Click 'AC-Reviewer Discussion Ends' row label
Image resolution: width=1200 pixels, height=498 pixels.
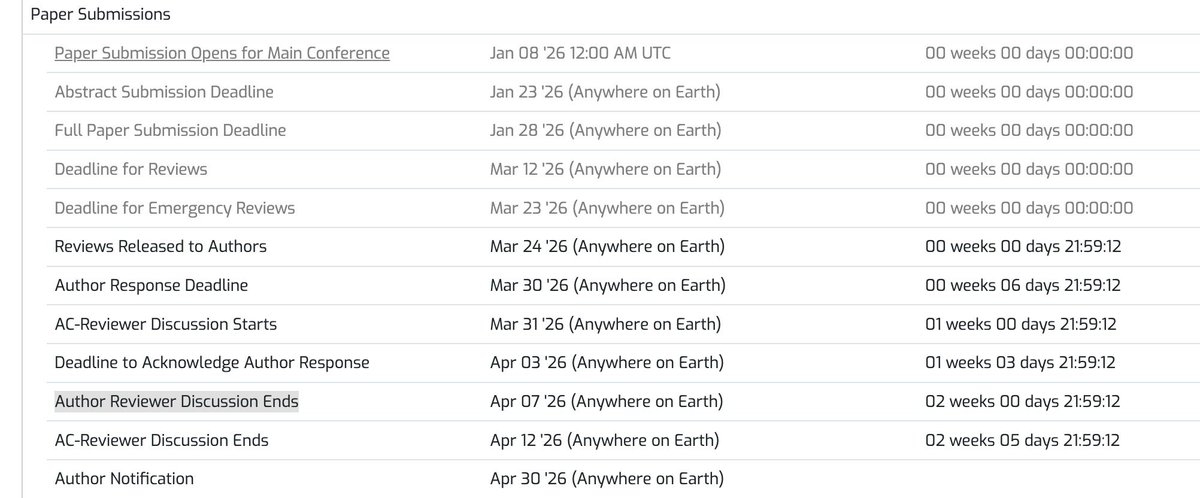162,440
